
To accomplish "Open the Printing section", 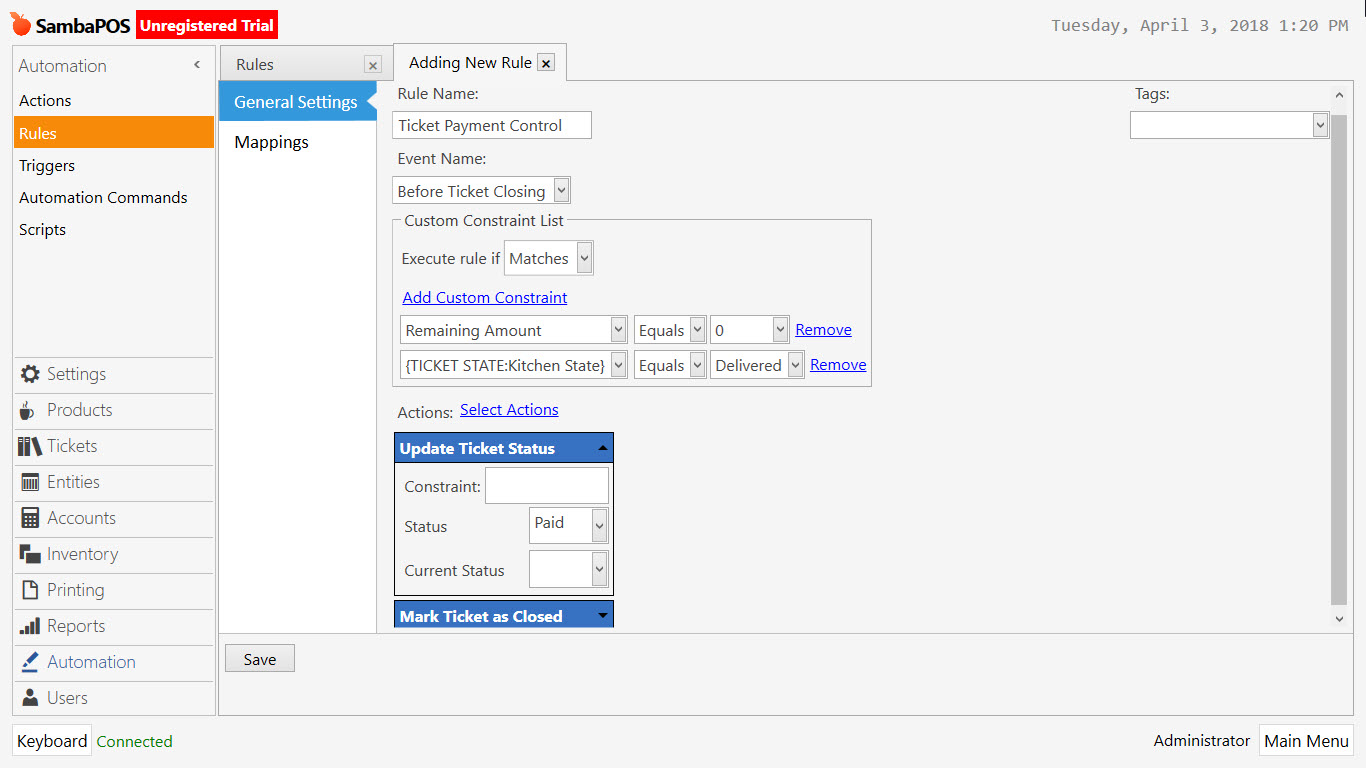I will tap(75, 591).
